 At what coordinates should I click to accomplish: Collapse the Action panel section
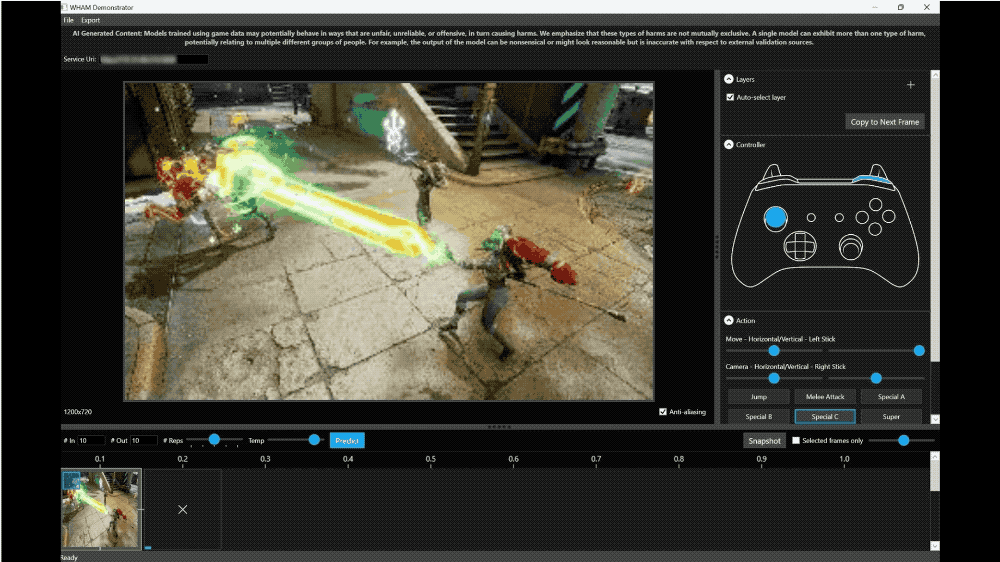point(728,320)
